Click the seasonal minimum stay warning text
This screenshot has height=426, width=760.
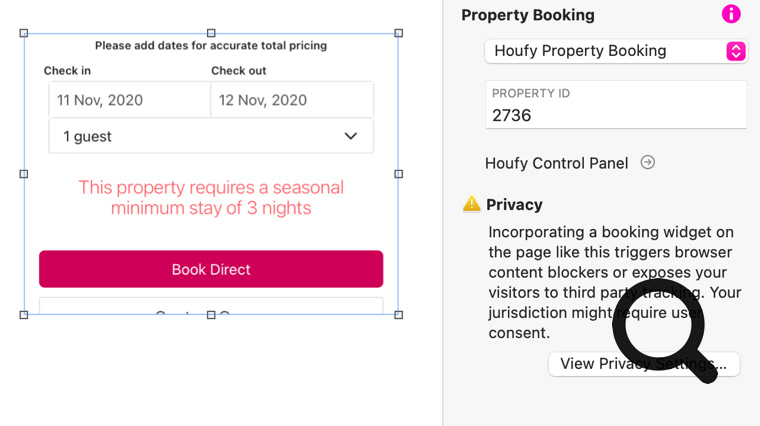click(x=211, y=198)
